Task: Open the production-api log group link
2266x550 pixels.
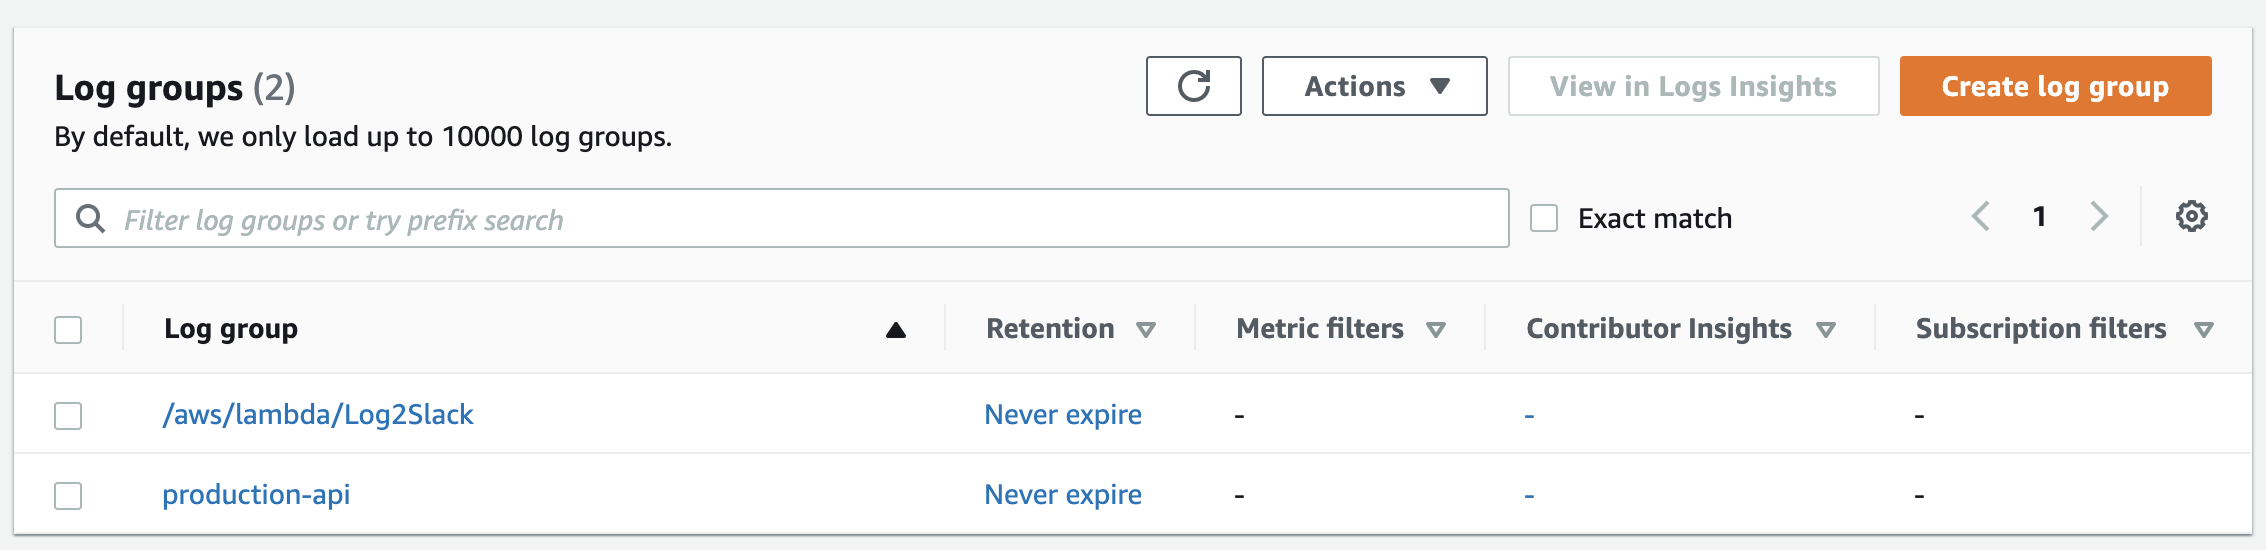Action: [x=256, y=494]
